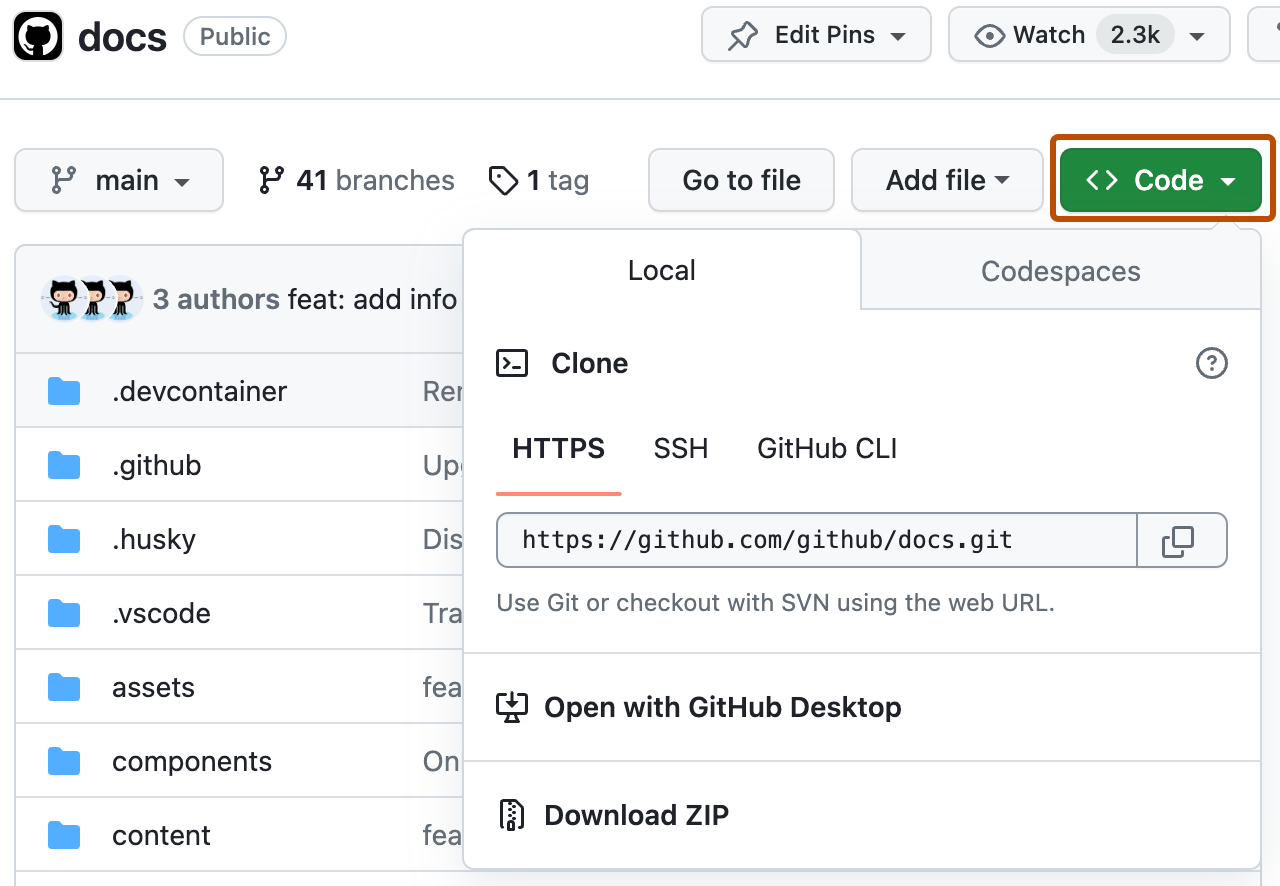
Task: Click the copy icon beside the clone URL
Action: [x=1182, y=540]
